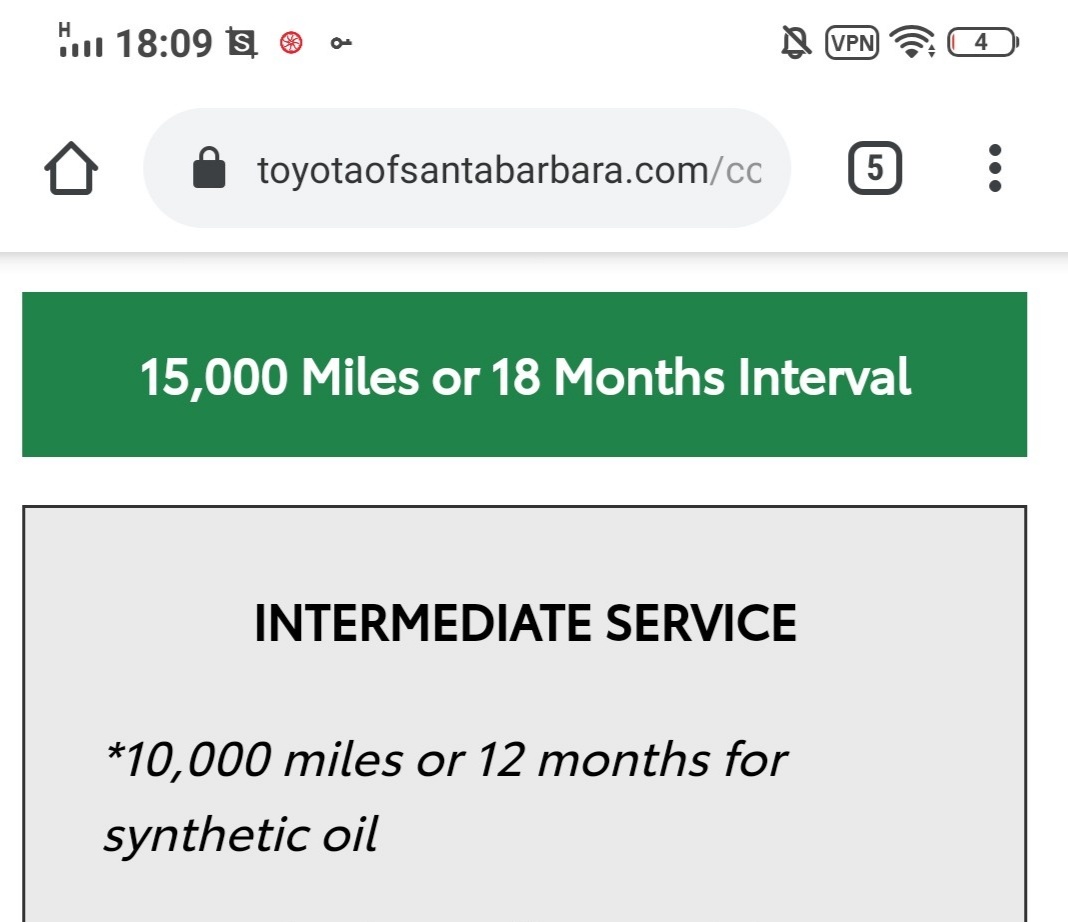Tap the VPN status bar icon

[852, 42]
